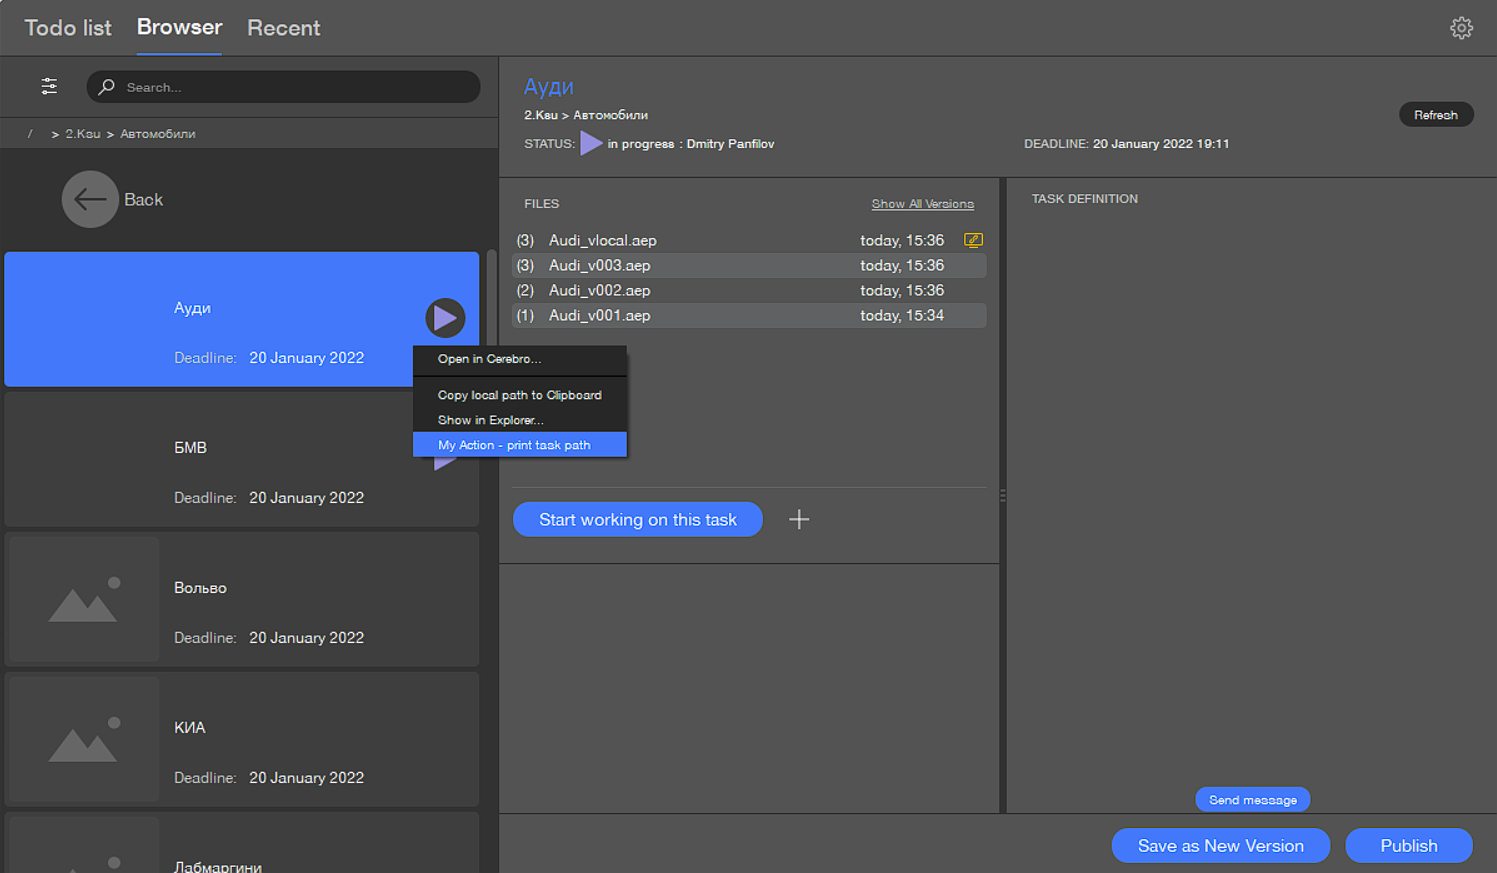This screenshot has height=873, width=1497.
Task: Click the Автомобили breadcrumb in left path
Action: tap(158, 134)
